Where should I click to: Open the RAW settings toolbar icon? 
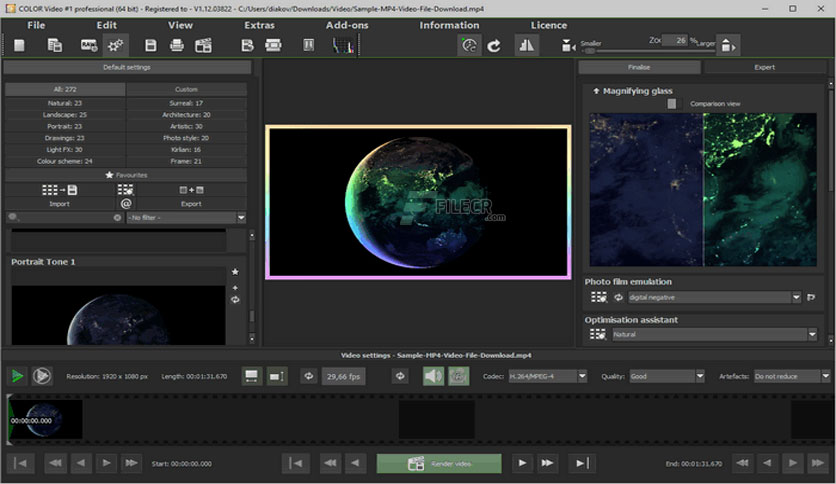[89, 45]
